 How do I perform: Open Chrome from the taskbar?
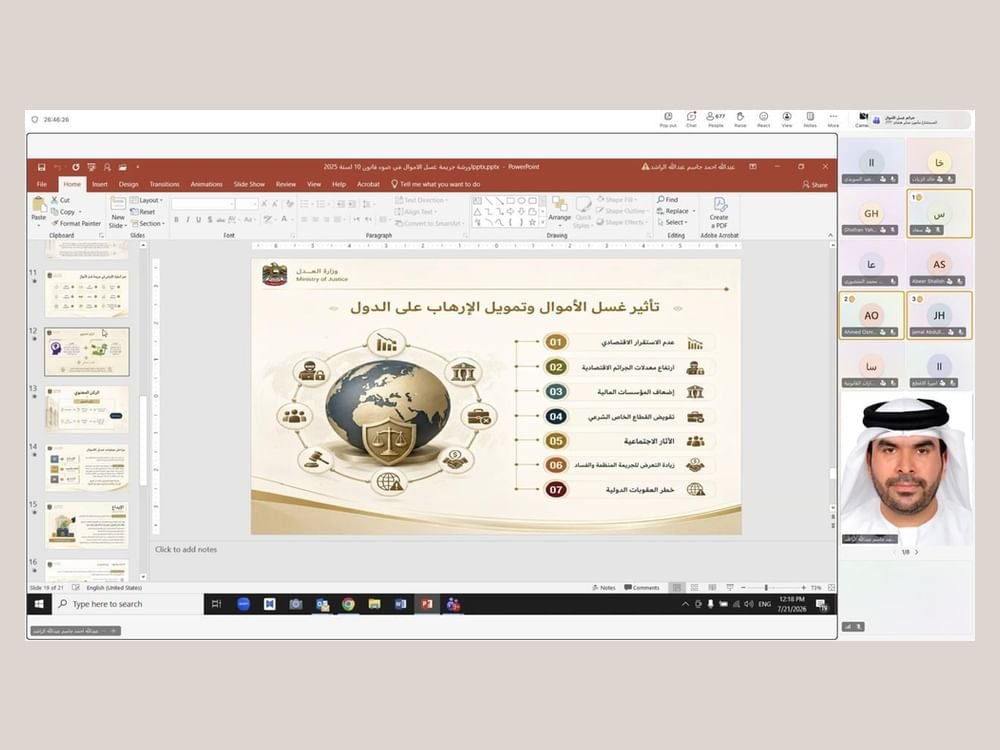click(x=348, y=604)
